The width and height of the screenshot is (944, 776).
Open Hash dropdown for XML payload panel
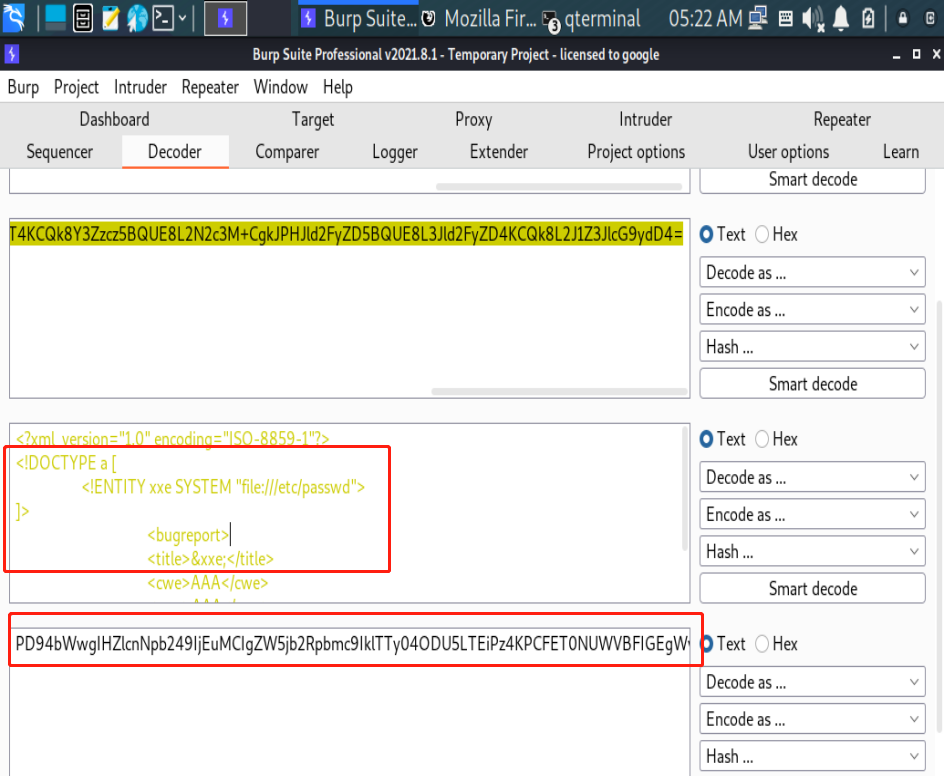(x=812, y=551)
